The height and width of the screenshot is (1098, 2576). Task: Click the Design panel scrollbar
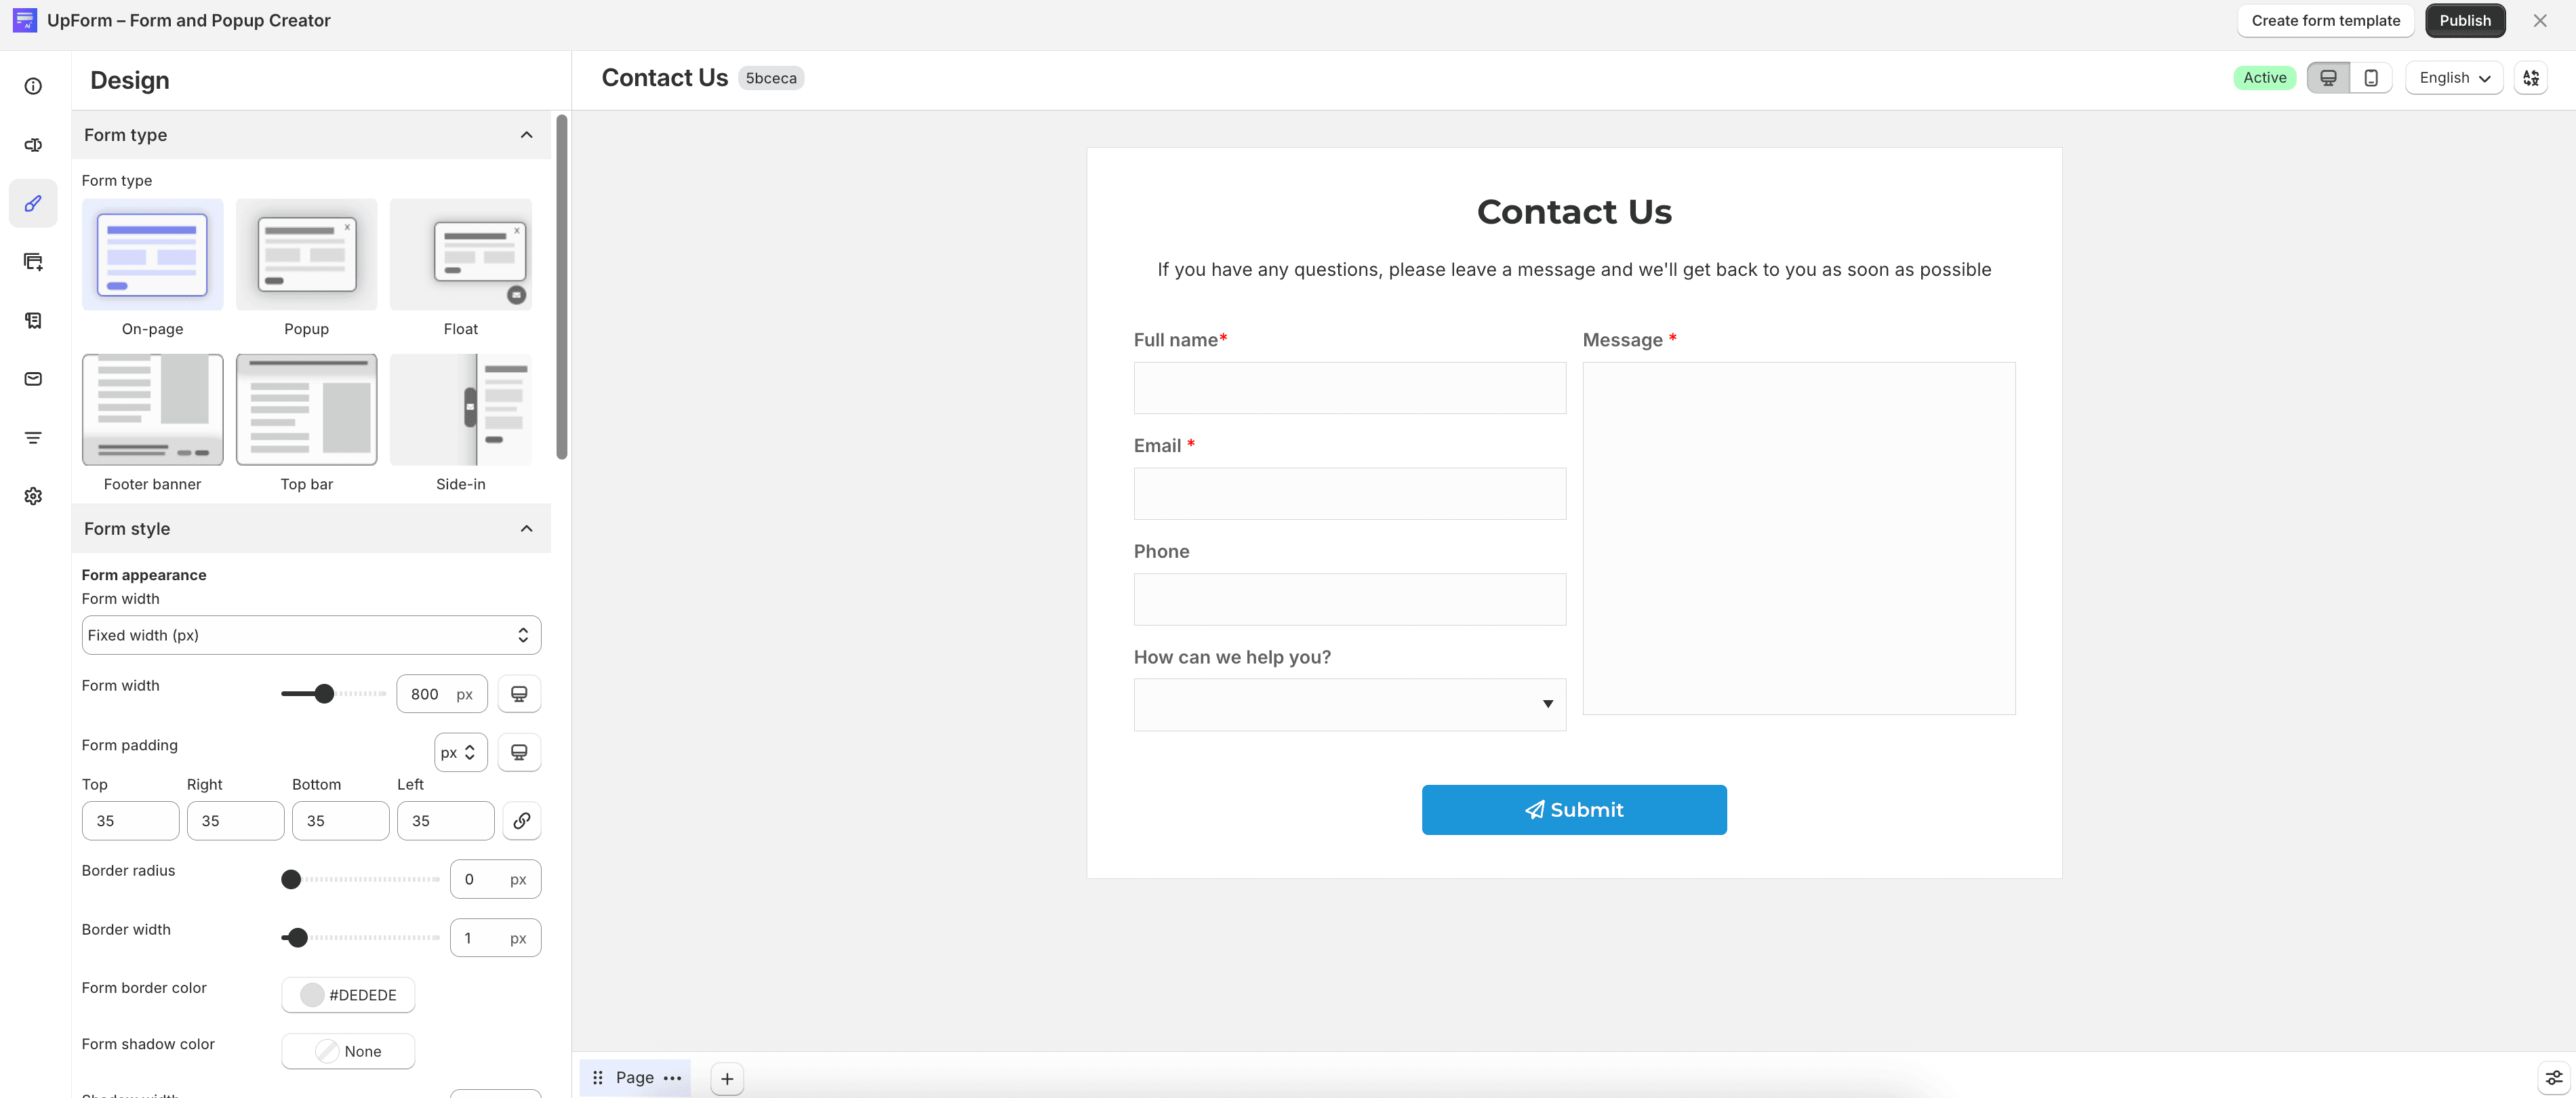pos(562,288)
